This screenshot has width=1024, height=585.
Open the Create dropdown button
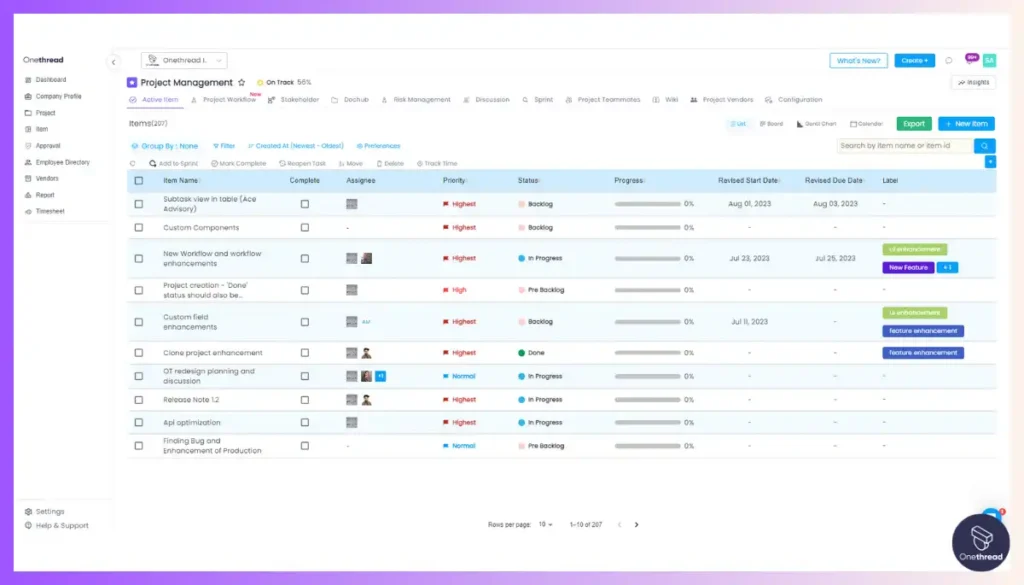coord(914,61)
